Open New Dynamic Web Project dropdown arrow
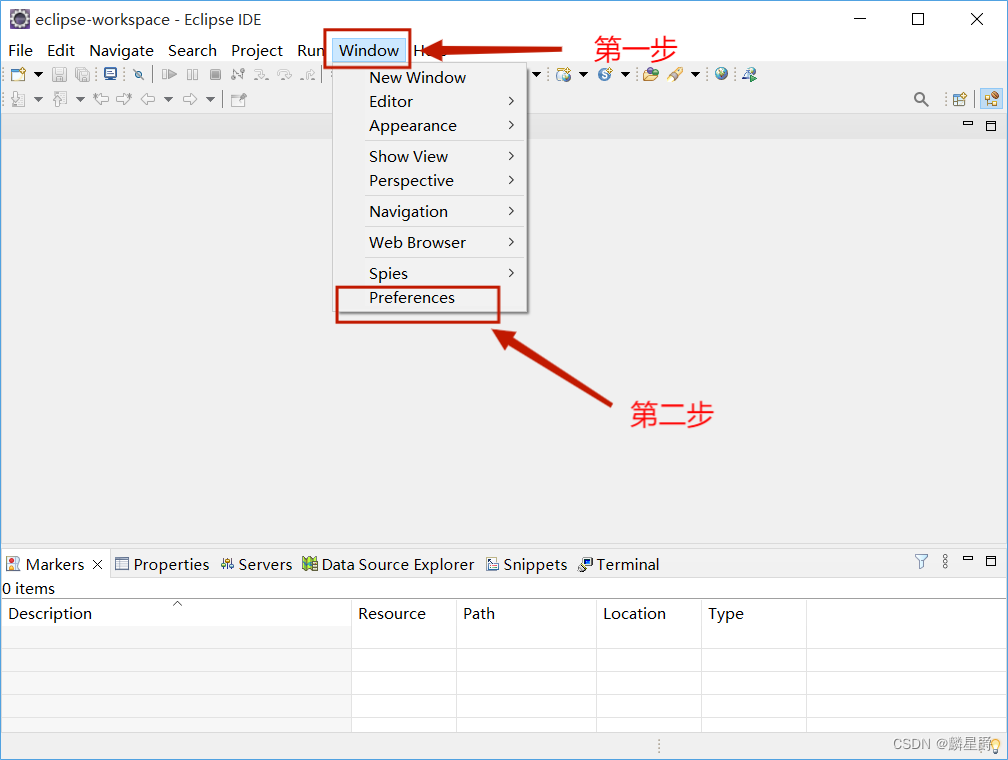Viewport: 1008px width, 760px height. [x=584, y=75]
